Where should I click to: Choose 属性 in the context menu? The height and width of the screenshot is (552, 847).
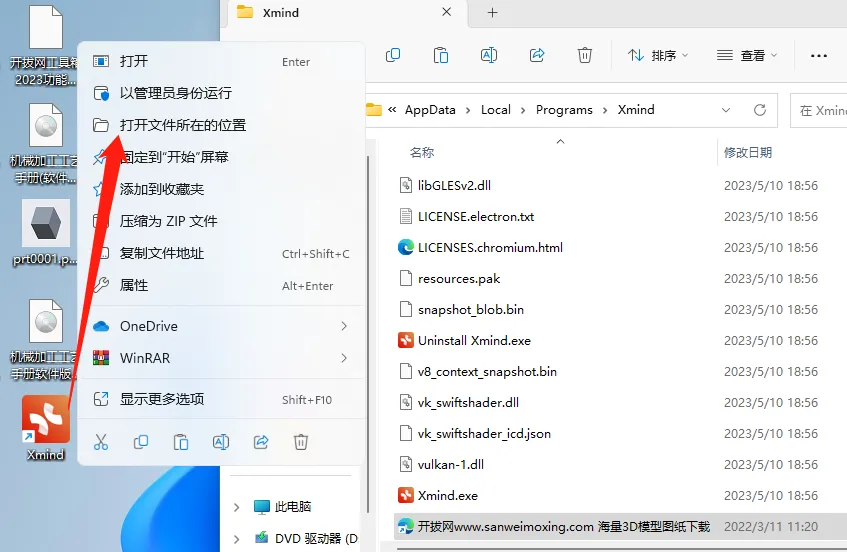pyautogui.click(x=221, y=285)
